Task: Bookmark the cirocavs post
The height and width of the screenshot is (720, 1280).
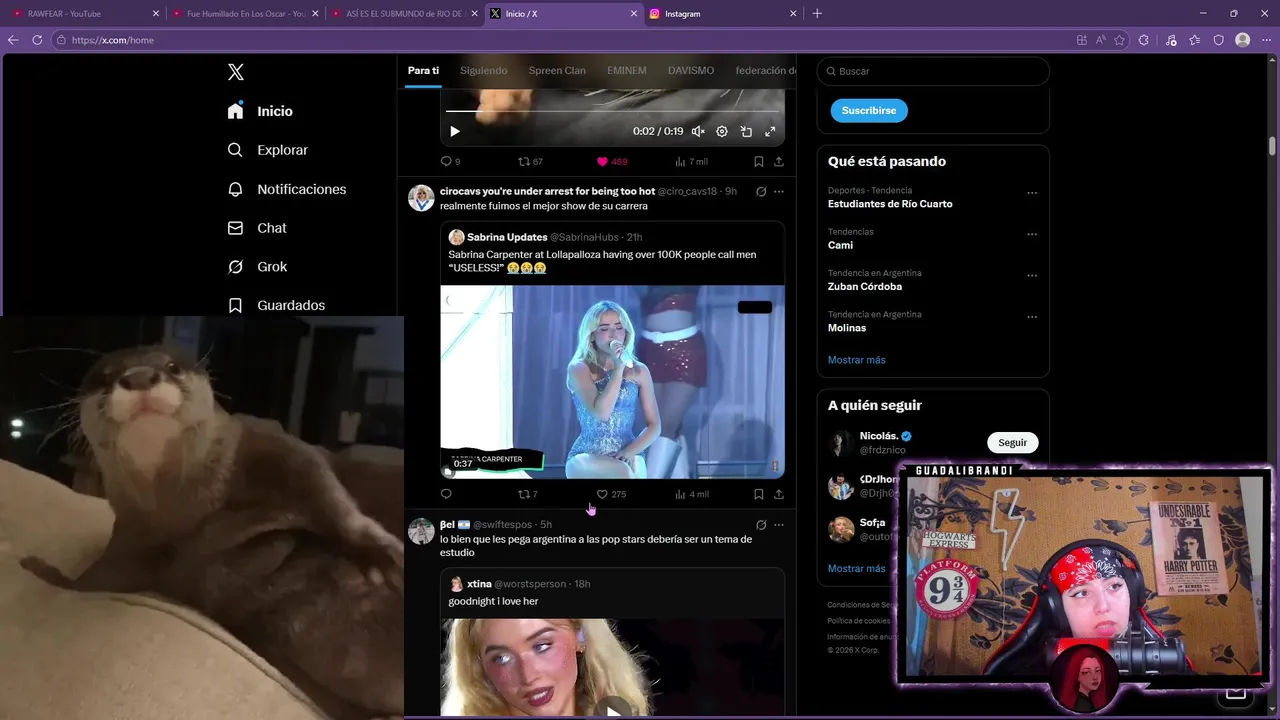Action: (759, 494)
